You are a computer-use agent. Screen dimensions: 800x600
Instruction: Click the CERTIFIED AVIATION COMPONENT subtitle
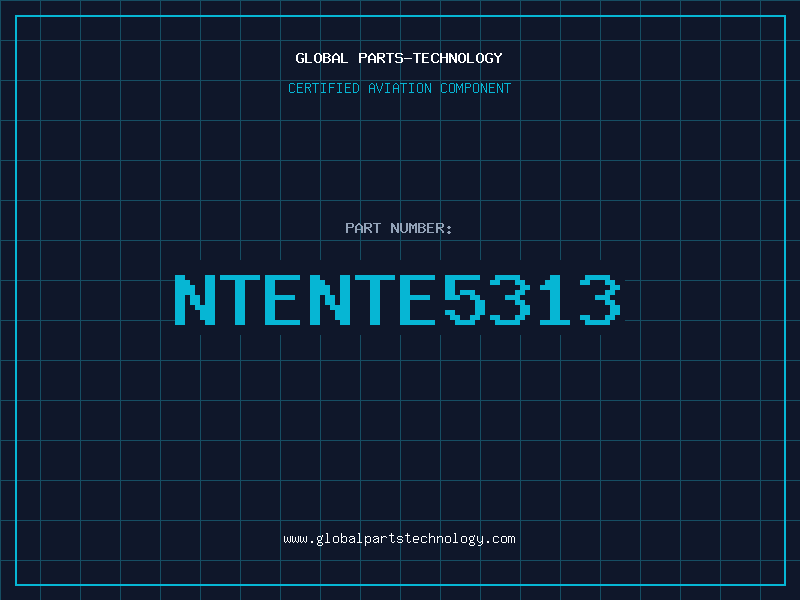pyautogui.click(x=399, y=88)
